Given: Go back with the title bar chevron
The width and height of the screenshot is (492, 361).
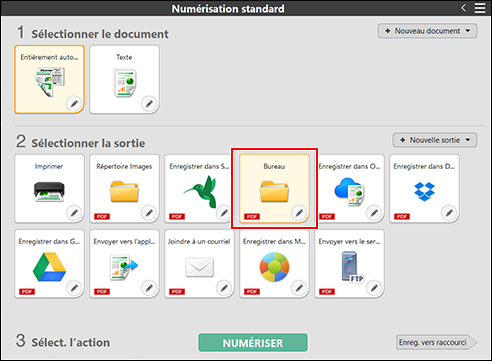Looking at the screenshot, I should (x=463, y=8).
